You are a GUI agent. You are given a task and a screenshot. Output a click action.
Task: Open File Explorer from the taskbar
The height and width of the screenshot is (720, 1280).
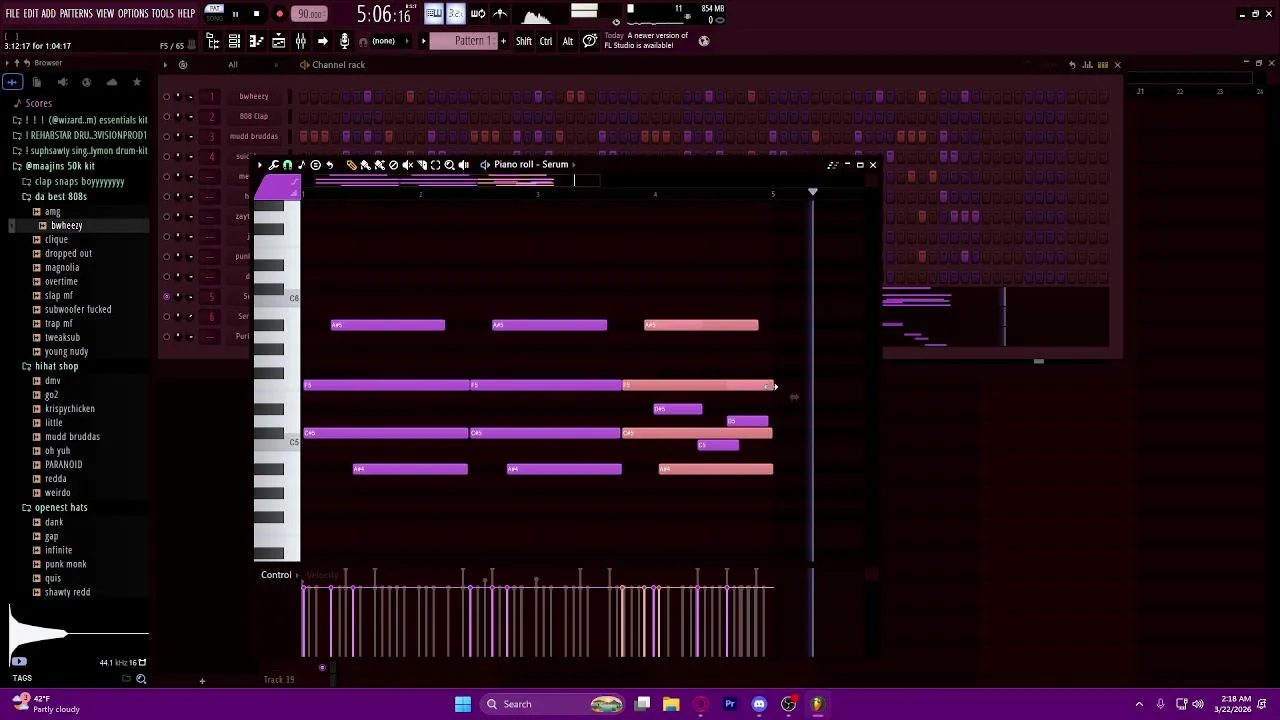point(671,704)
